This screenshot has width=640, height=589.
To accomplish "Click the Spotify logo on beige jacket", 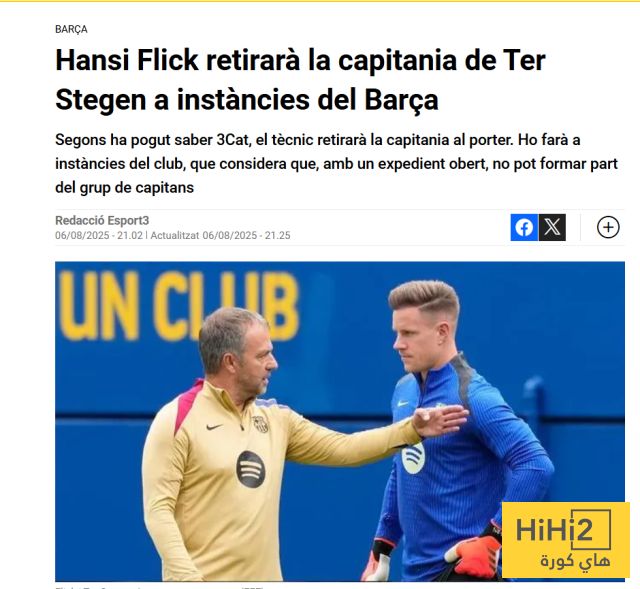I will pyautogui.click(x=251, y=469).
